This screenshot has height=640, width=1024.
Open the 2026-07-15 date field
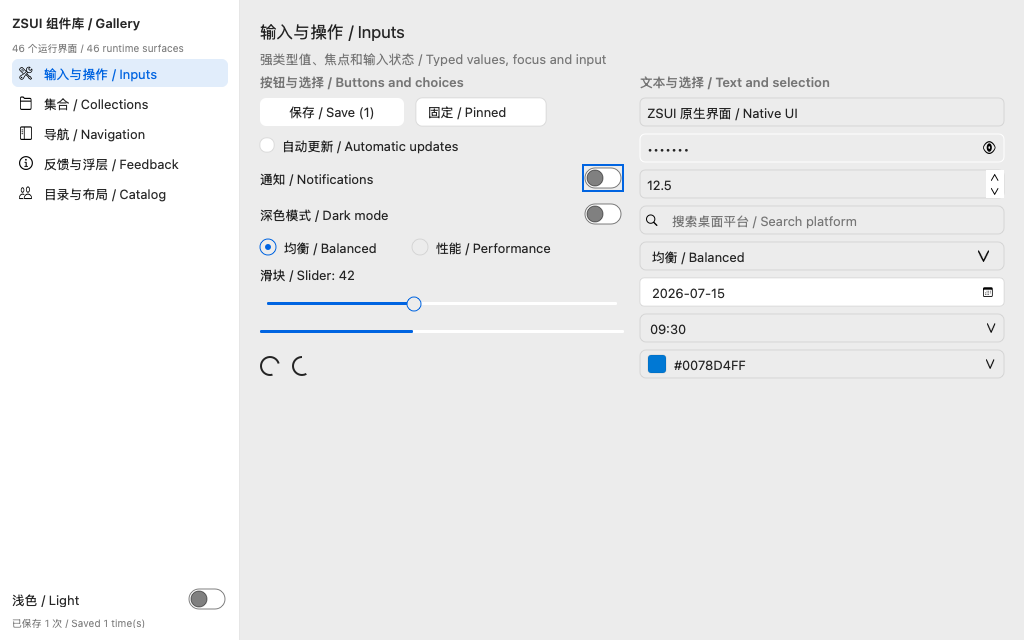(822, 293)
